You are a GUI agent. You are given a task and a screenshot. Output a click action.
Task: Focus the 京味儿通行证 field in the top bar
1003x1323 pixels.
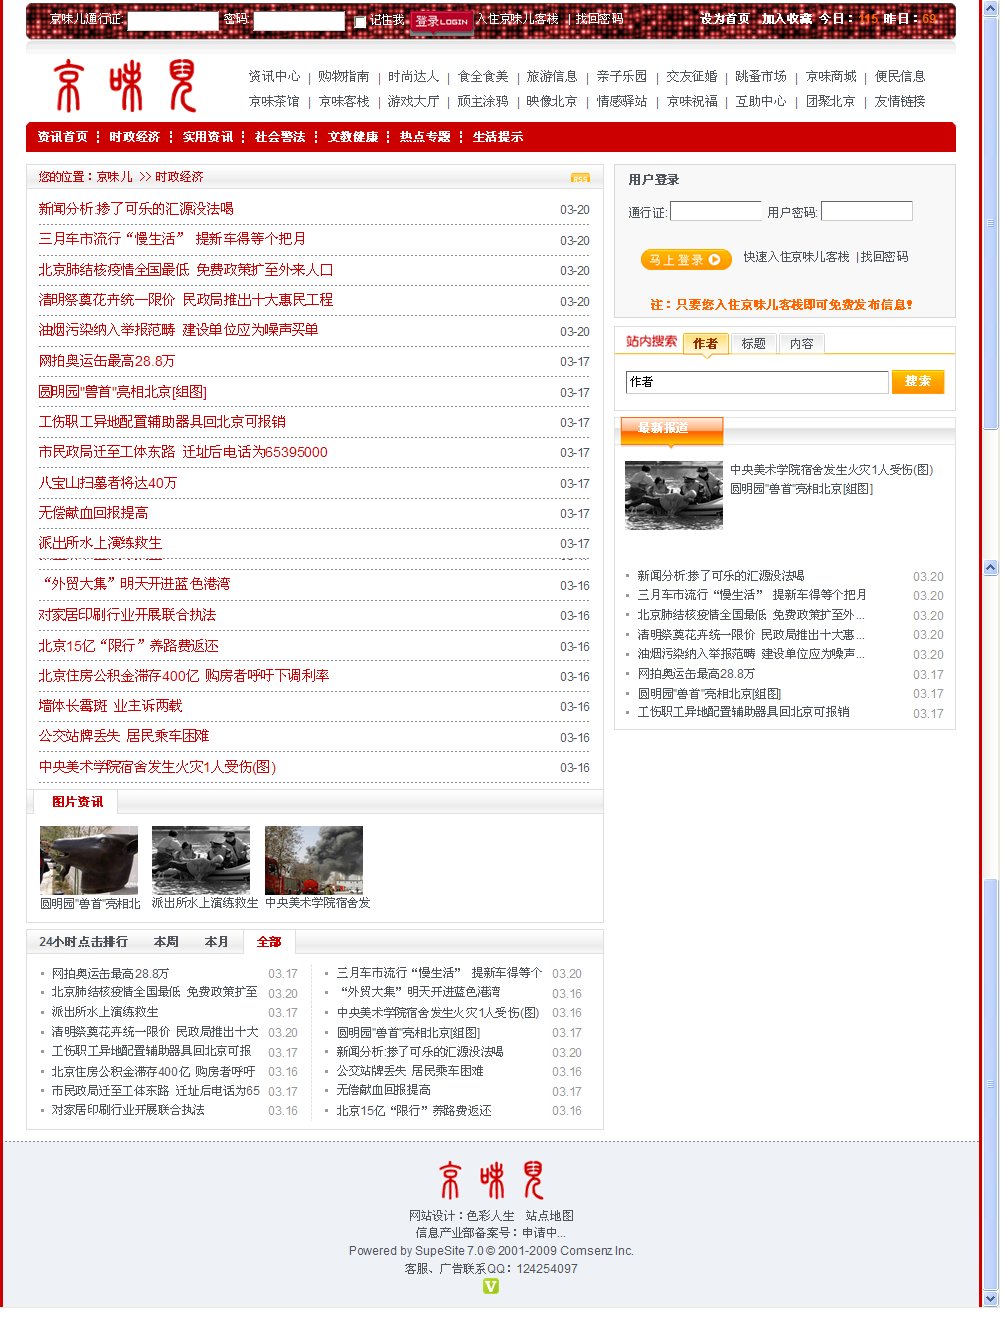173,21
